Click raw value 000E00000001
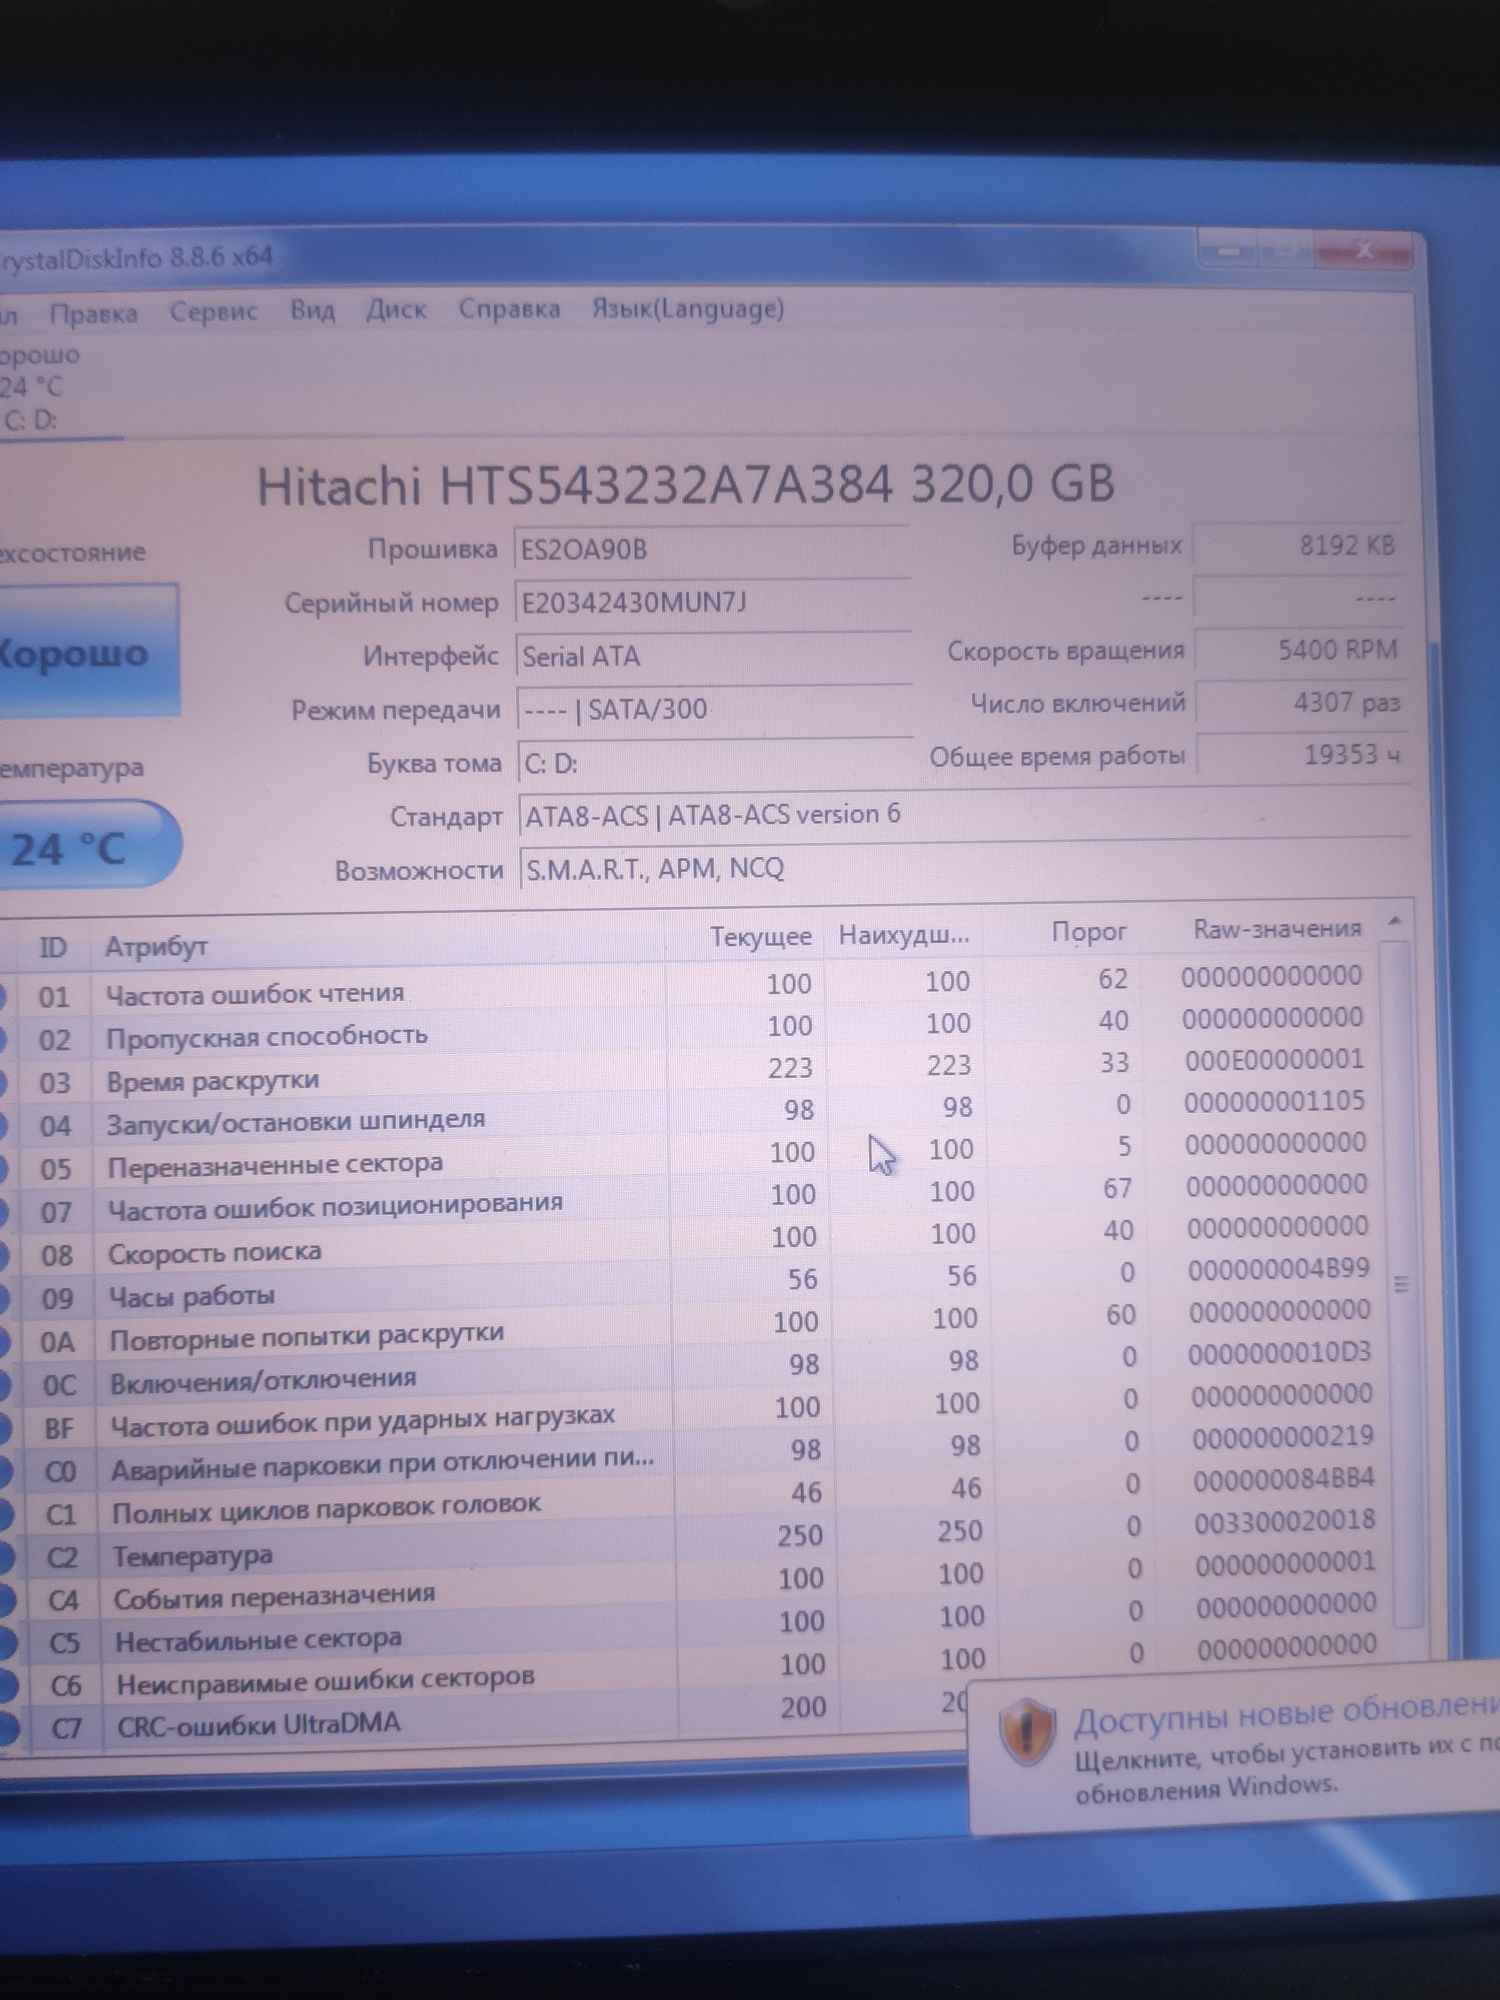Viewport: 1500px width, 2000px height. click(1274, 1059)
